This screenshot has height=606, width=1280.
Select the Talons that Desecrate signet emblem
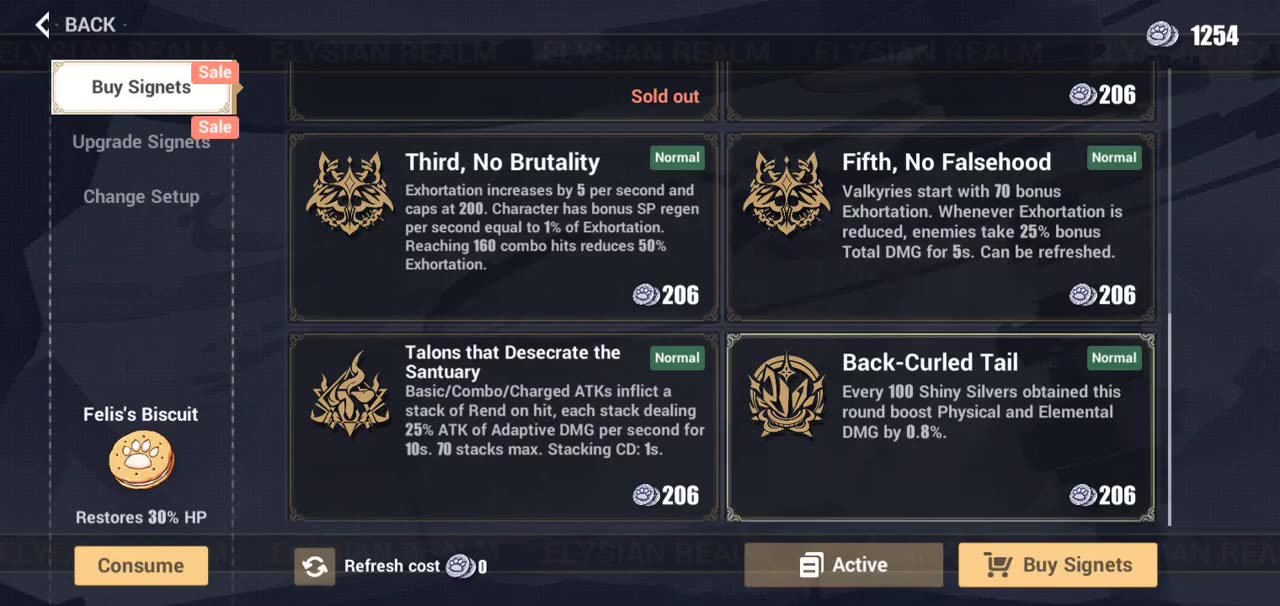349,394
